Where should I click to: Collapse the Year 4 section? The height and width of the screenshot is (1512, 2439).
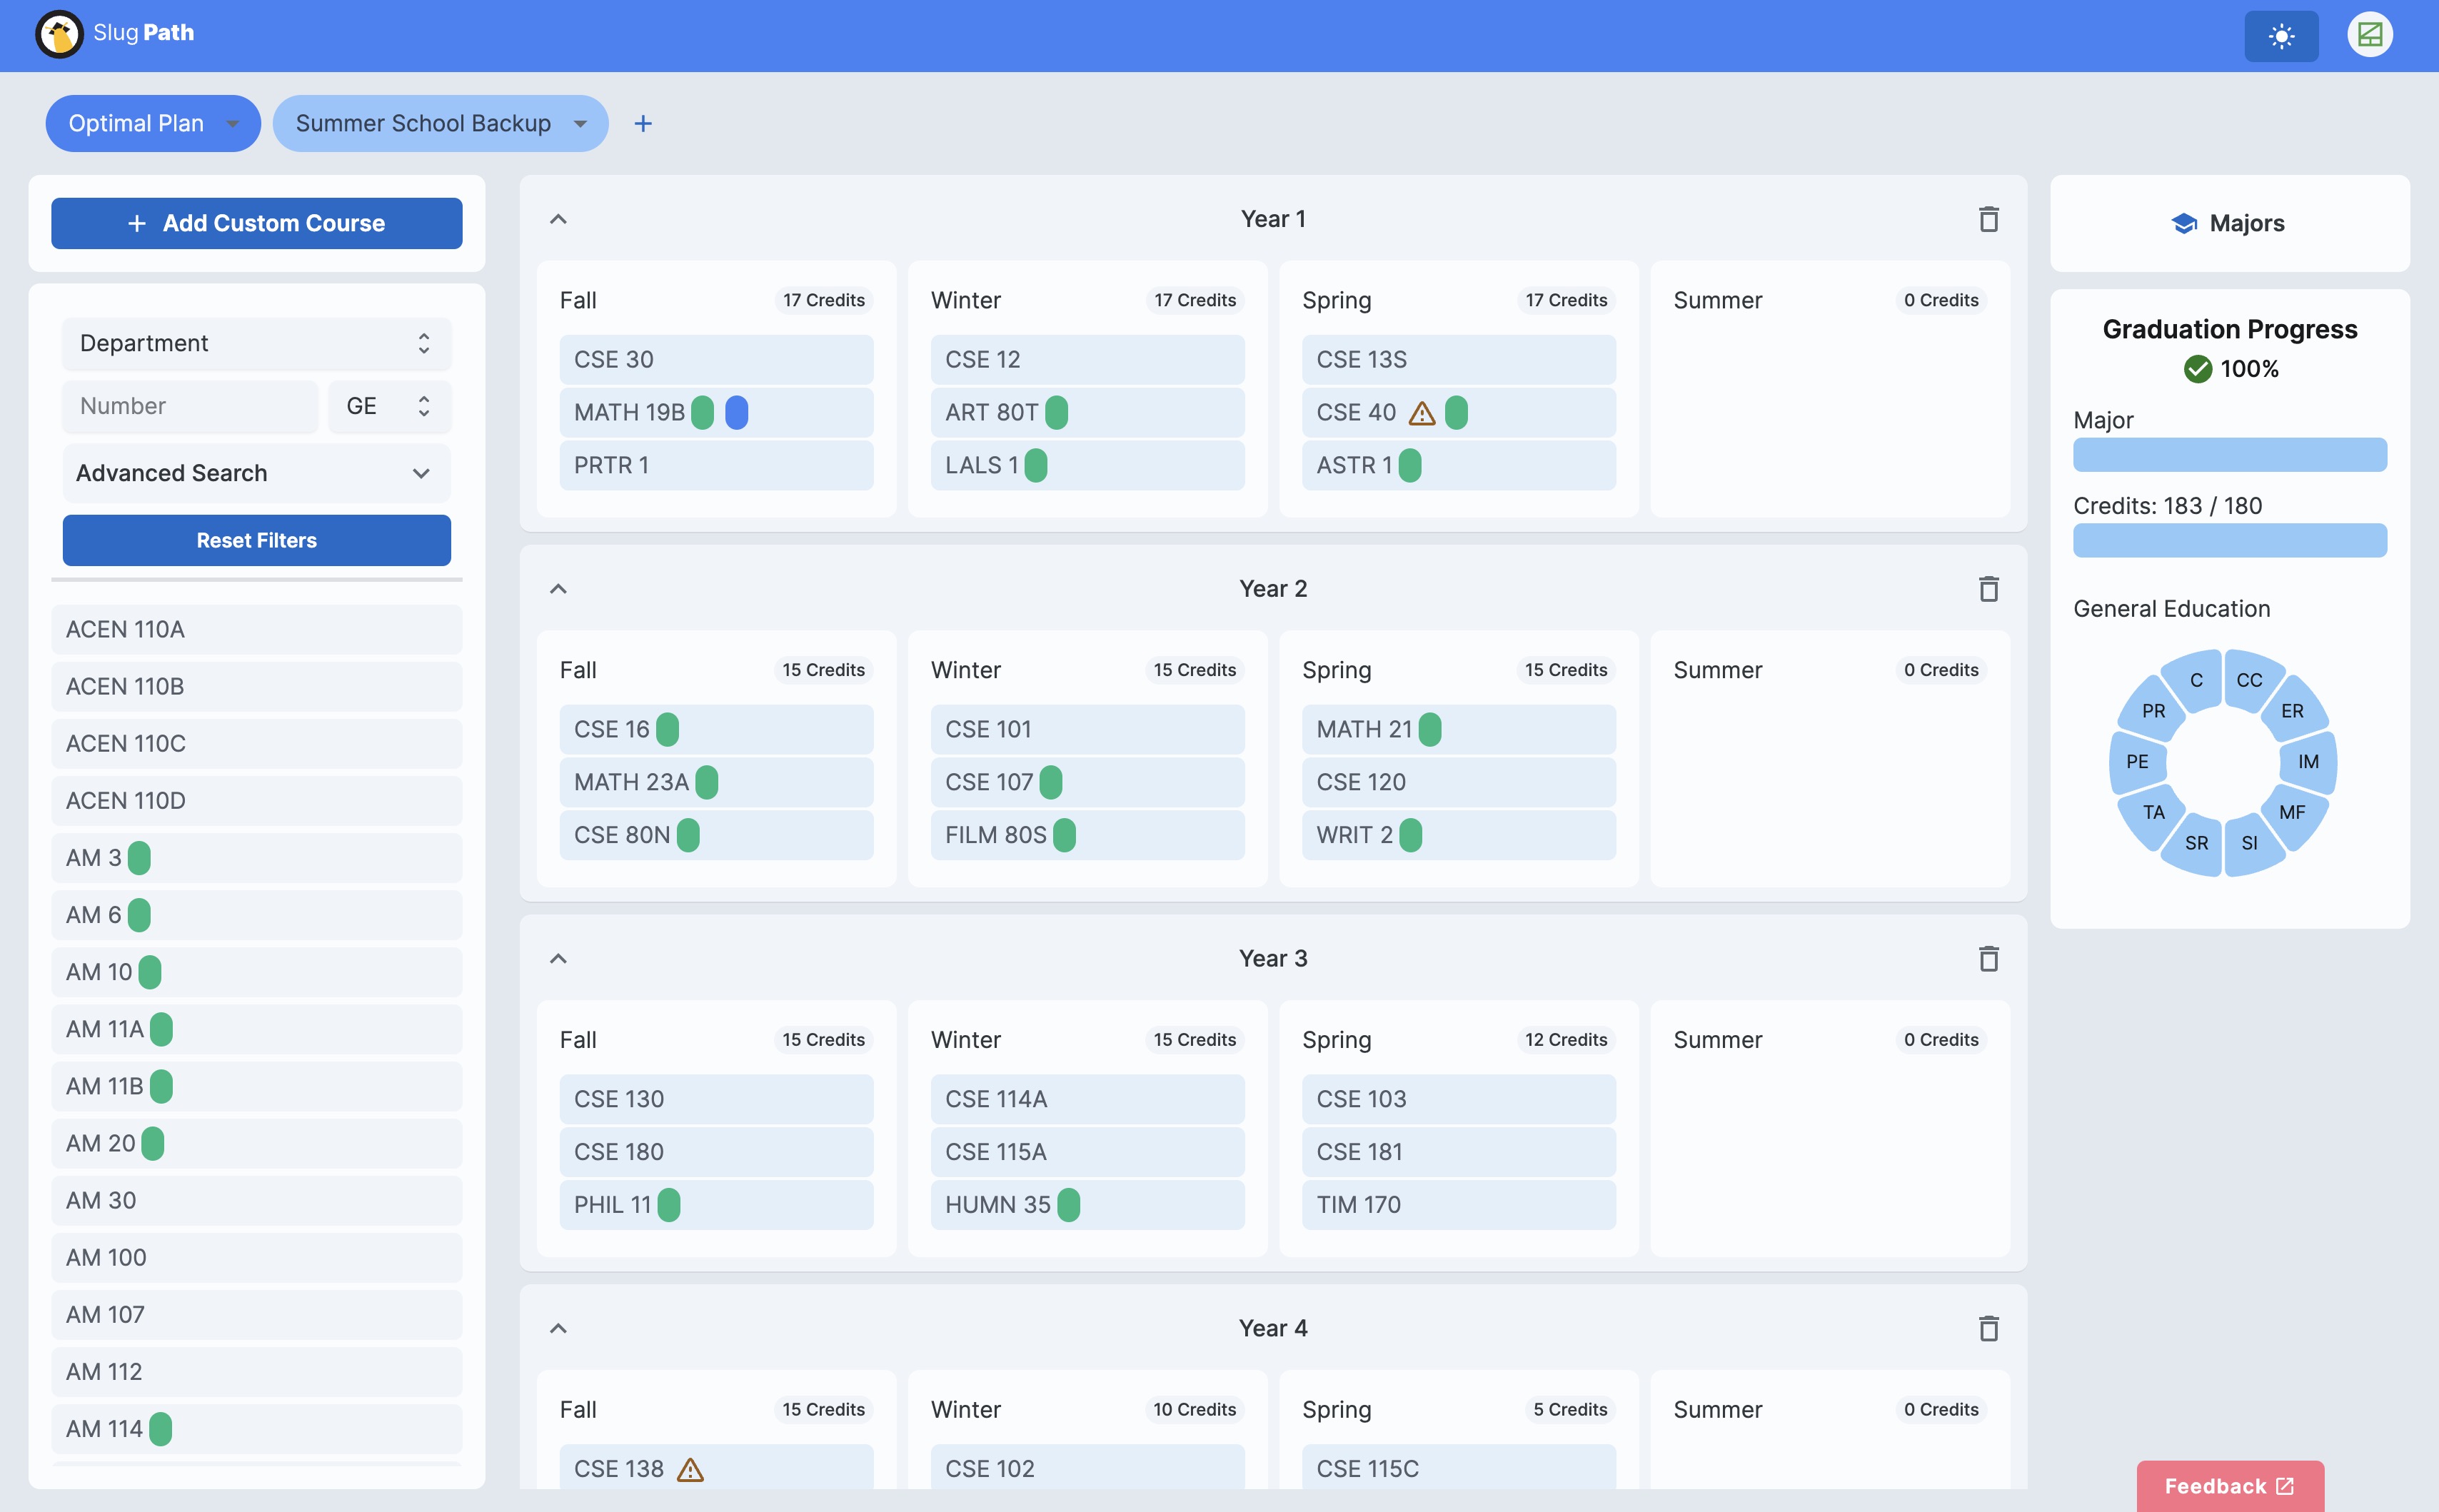(559, 1329)
